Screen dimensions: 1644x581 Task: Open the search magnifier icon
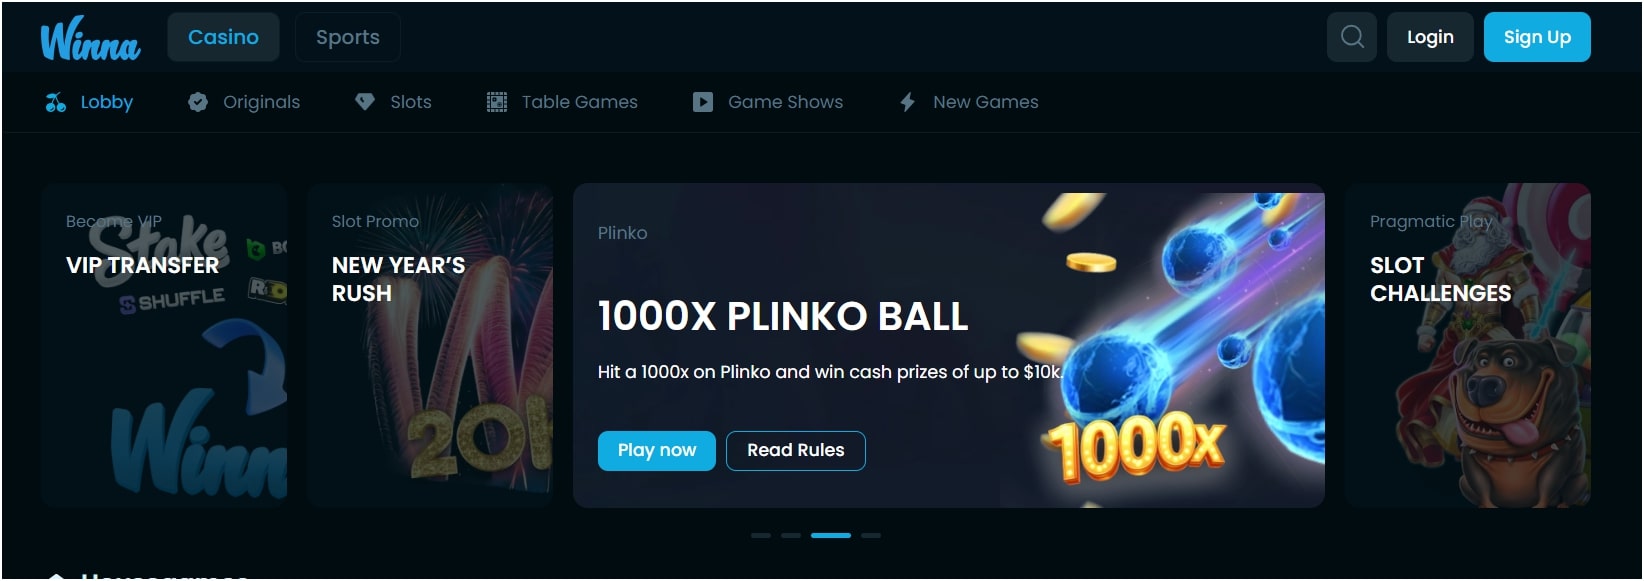[x=1352, y=37]
